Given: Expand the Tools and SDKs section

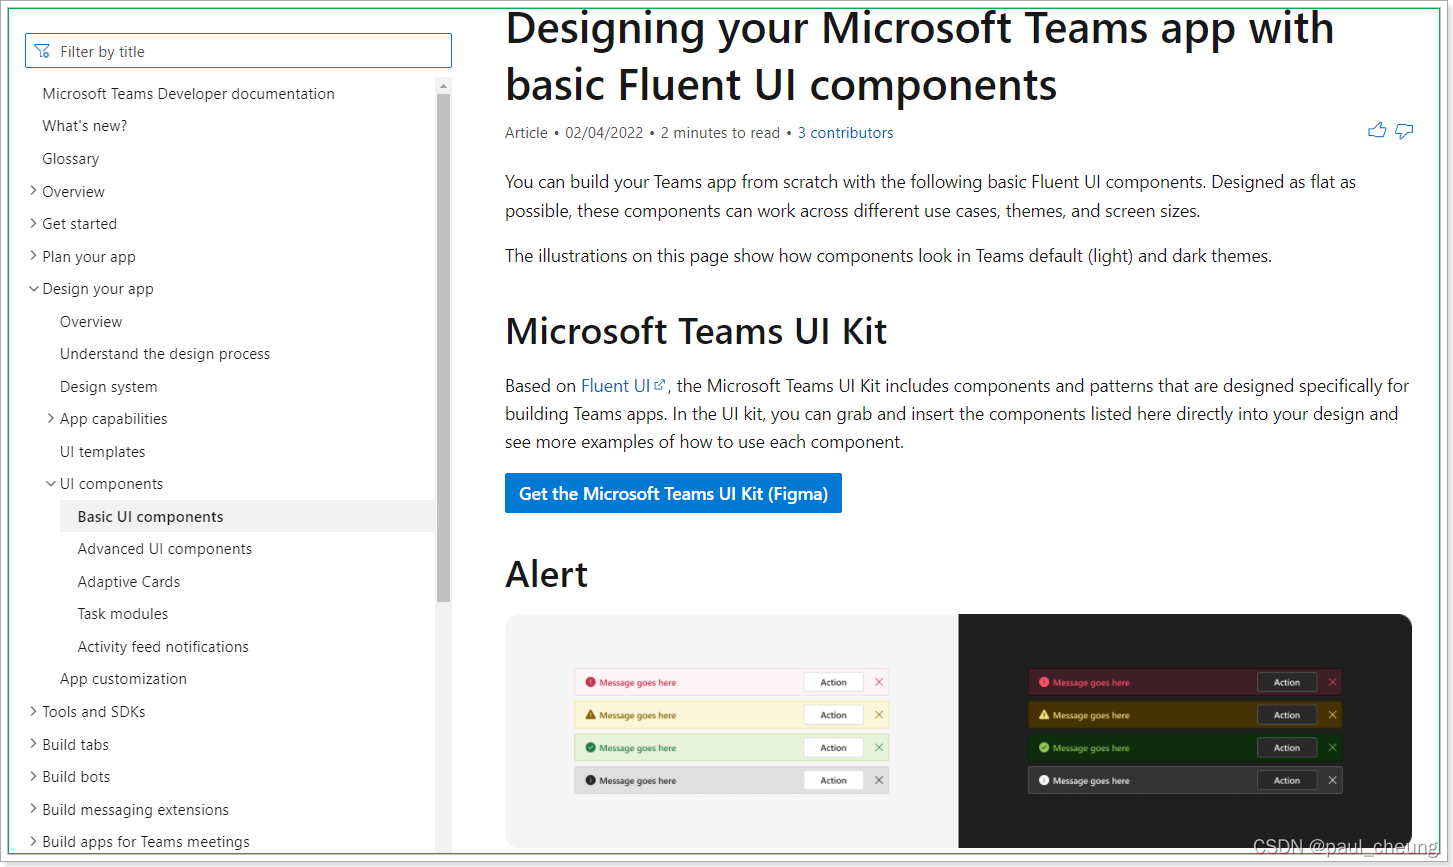Looking at the screenshot, I should pos(33,711).
